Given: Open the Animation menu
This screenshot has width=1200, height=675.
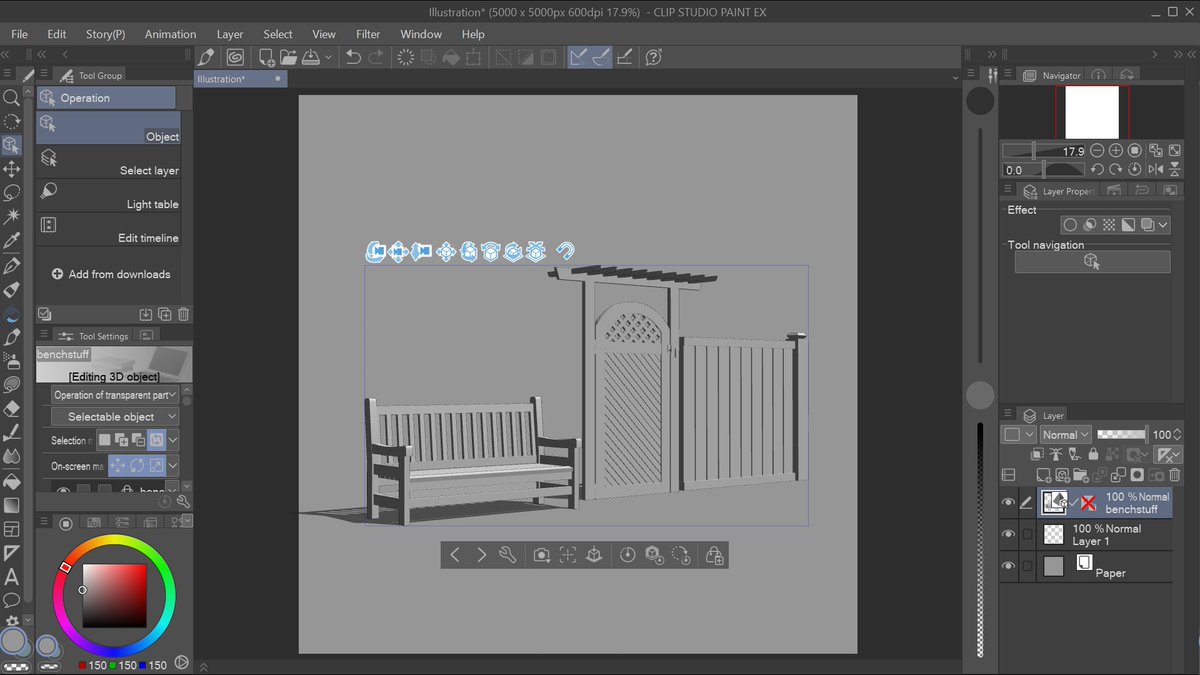Looking at the screenshot, I should (170, 34).
